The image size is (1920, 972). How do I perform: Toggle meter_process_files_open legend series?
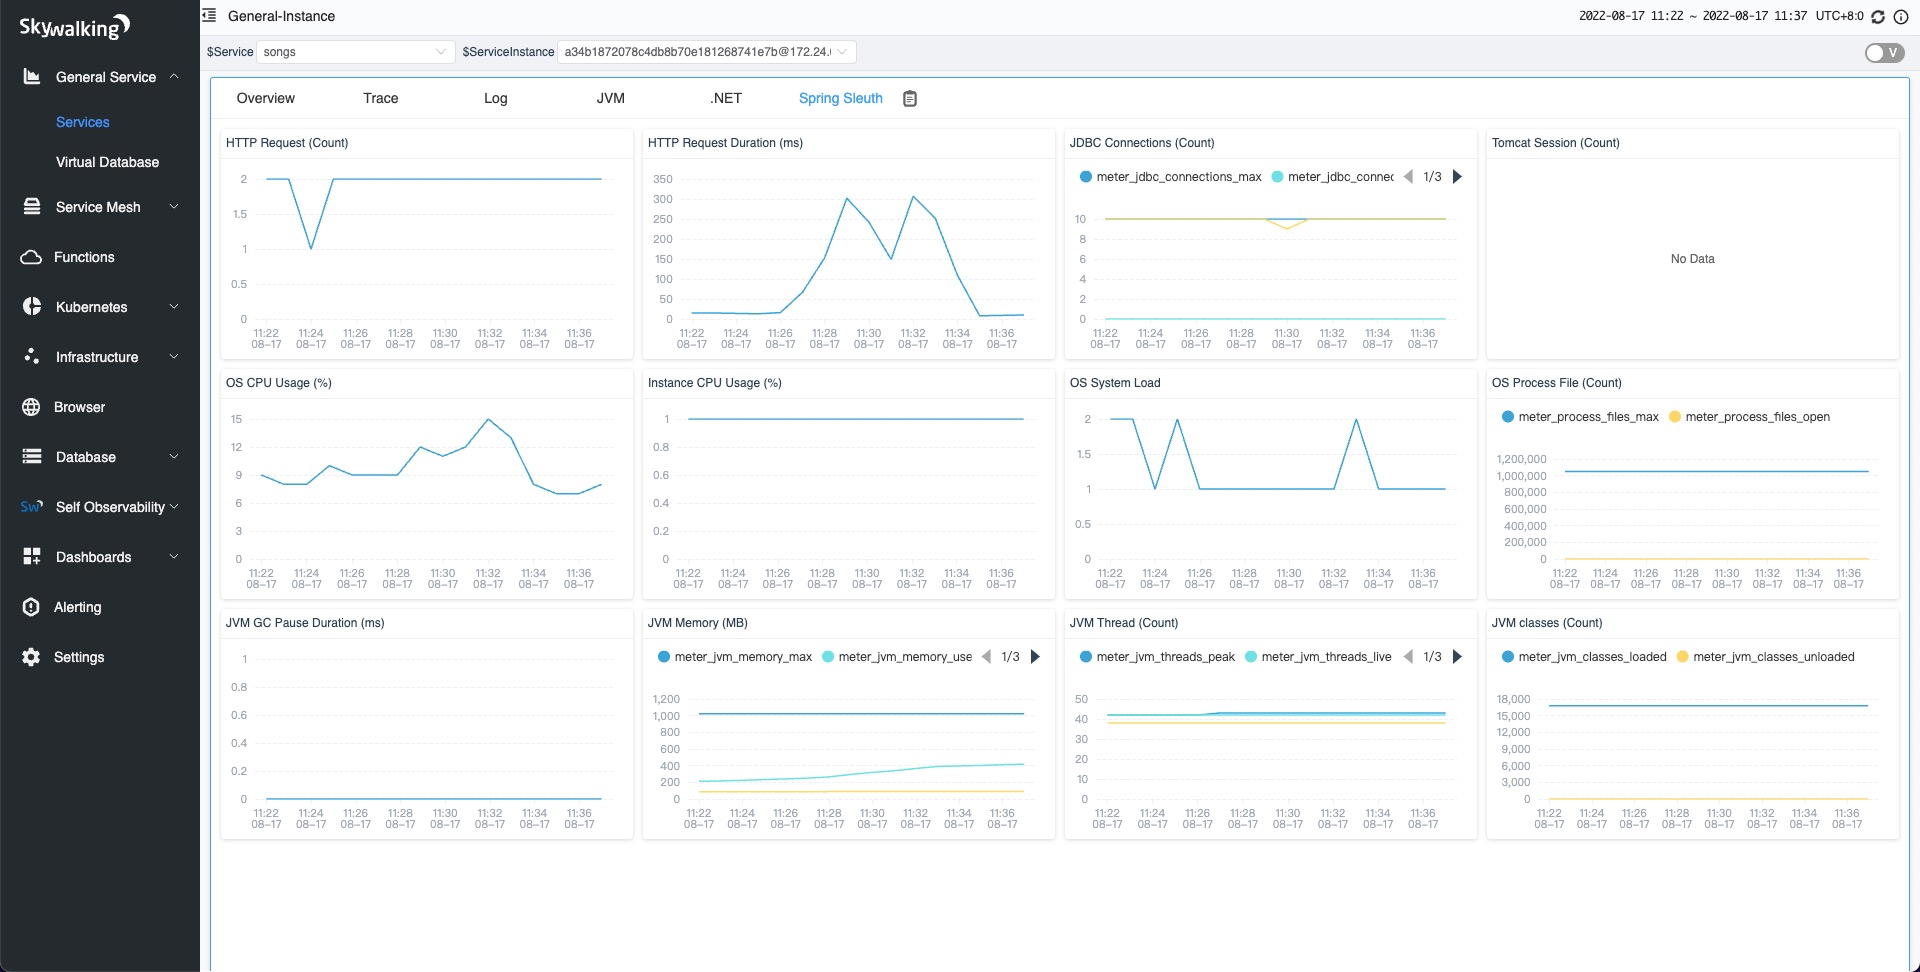[x=1749, y=417]
